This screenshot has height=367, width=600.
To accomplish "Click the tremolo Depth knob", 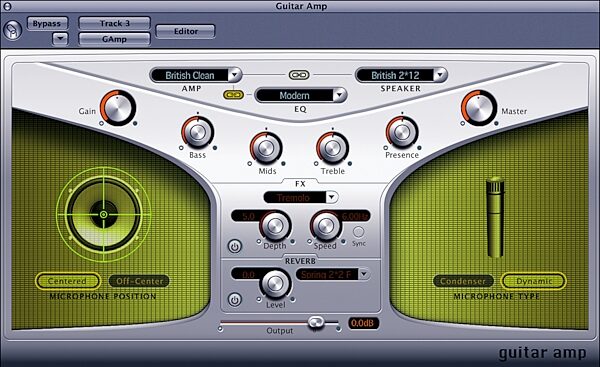I will click(275, 226).
